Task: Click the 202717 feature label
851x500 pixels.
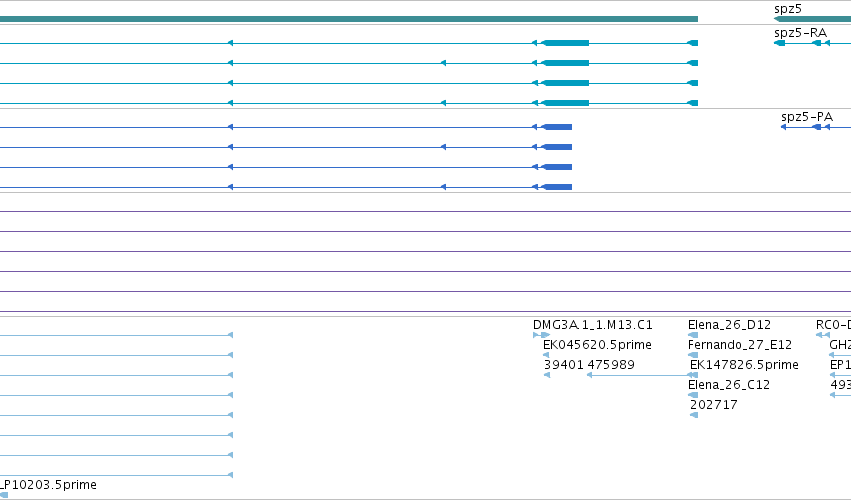Action: tap(714, 405)
